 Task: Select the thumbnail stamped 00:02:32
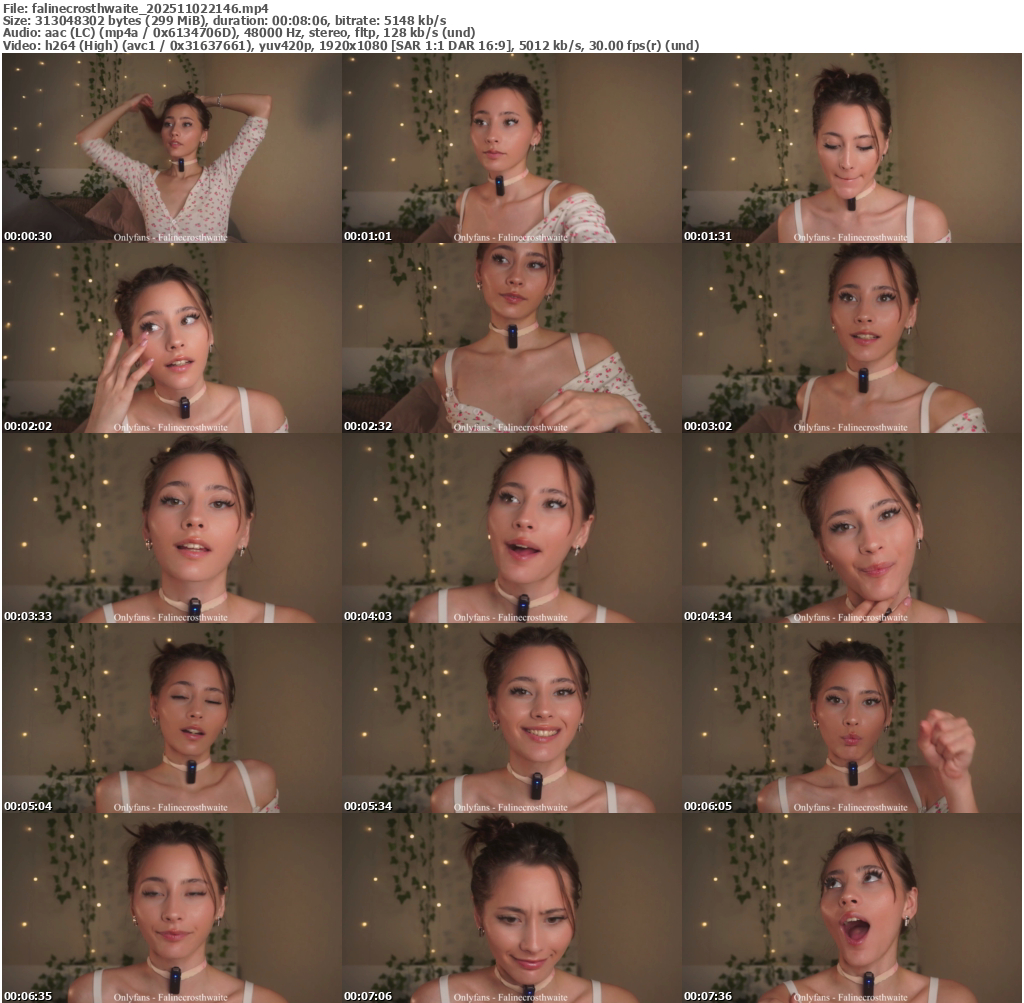pyautogui.click(x=512, y=338)
